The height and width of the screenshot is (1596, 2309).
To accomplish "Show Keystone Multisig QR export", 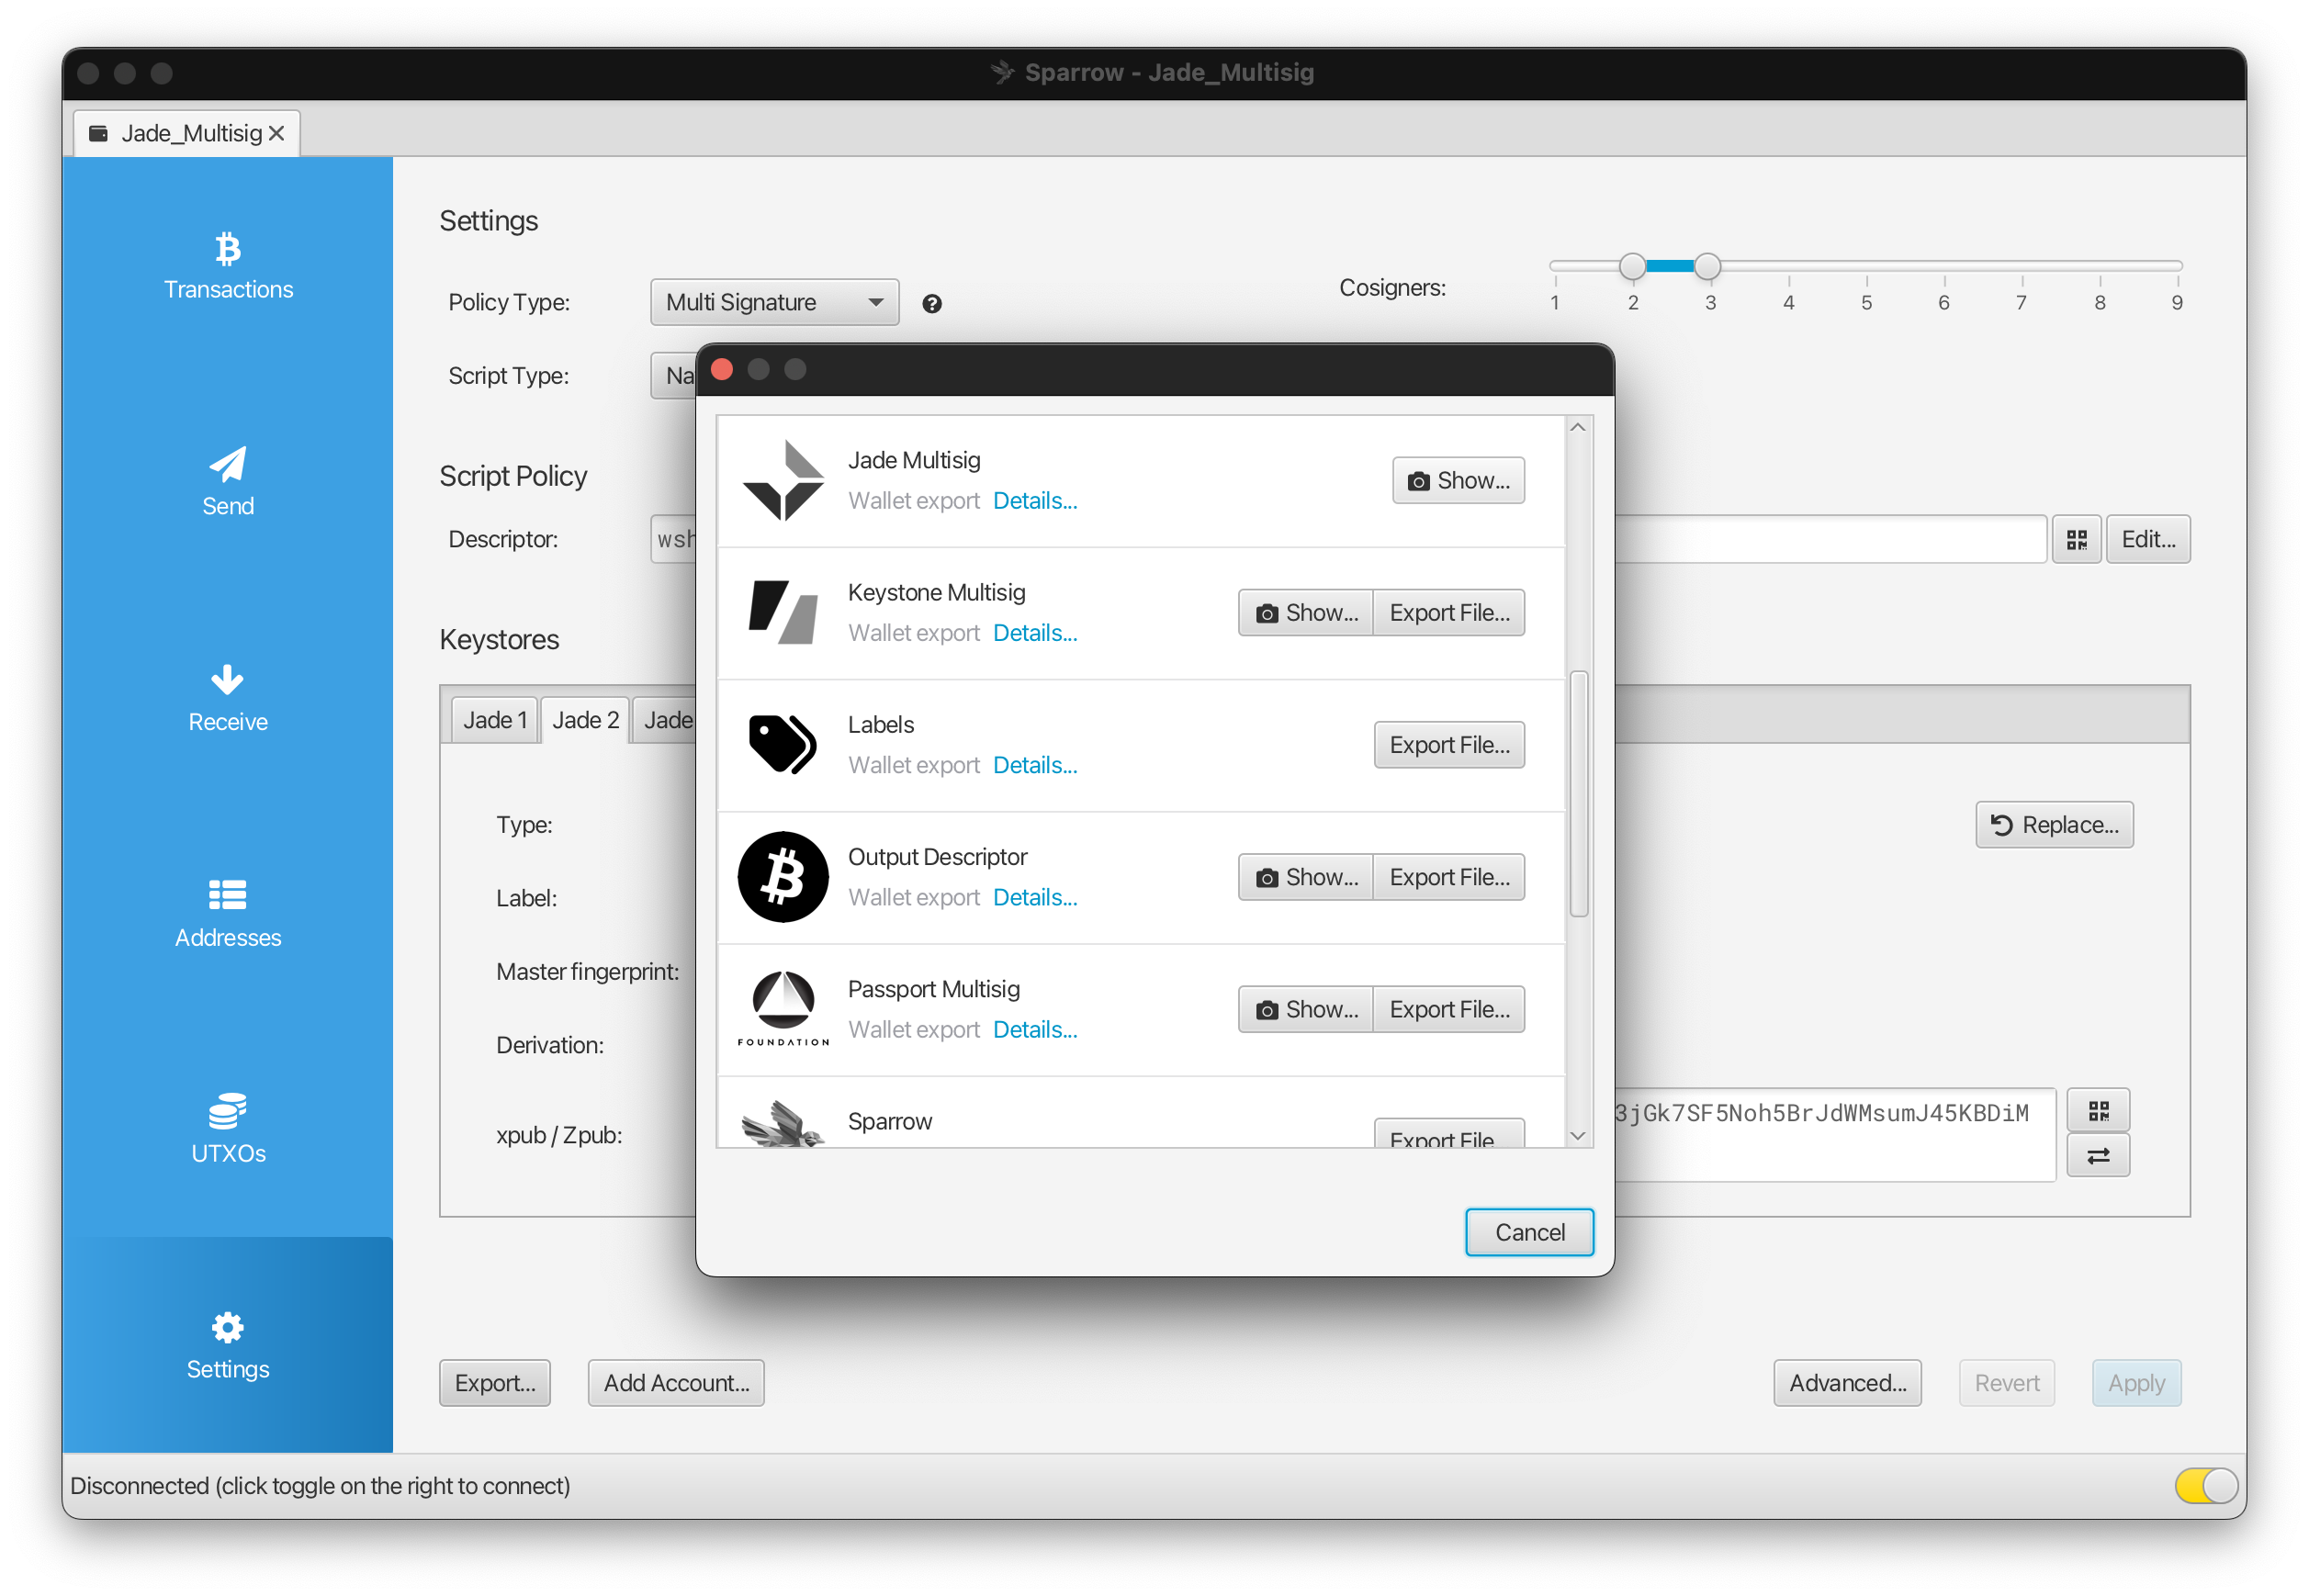I will (x=1306, y=613).
